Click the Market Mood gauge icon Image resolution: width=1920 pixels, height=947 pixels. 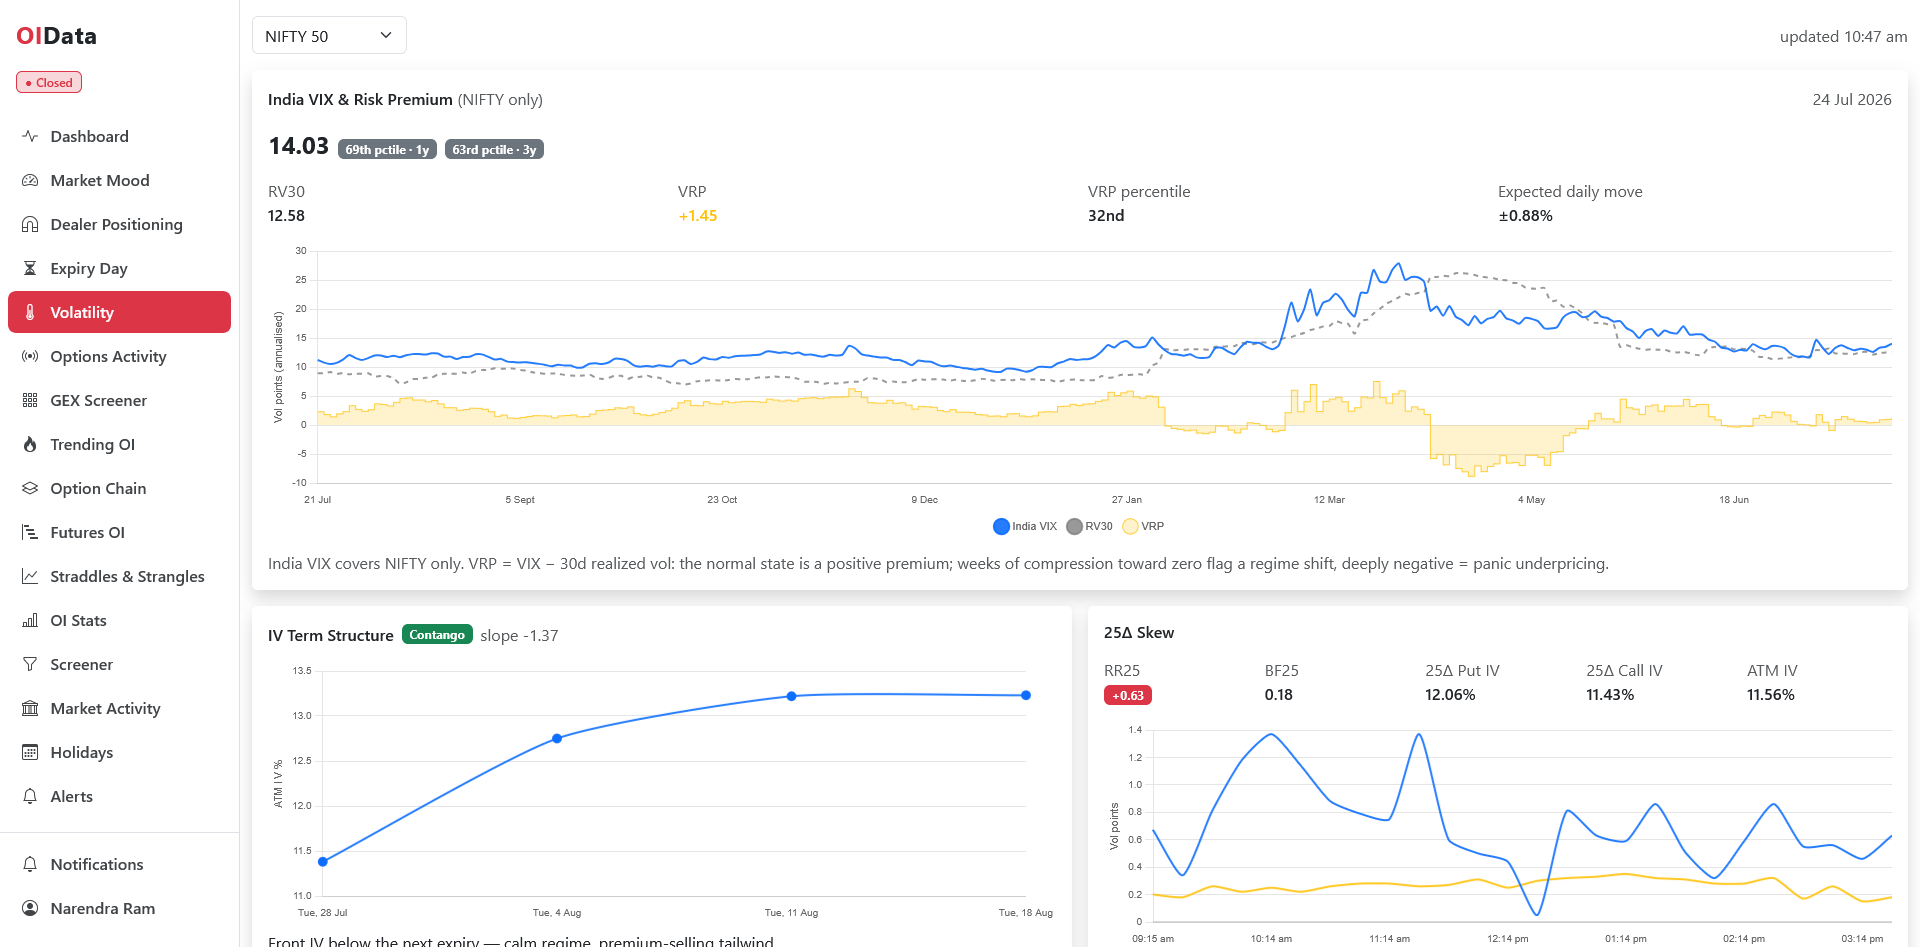[30, 180]
